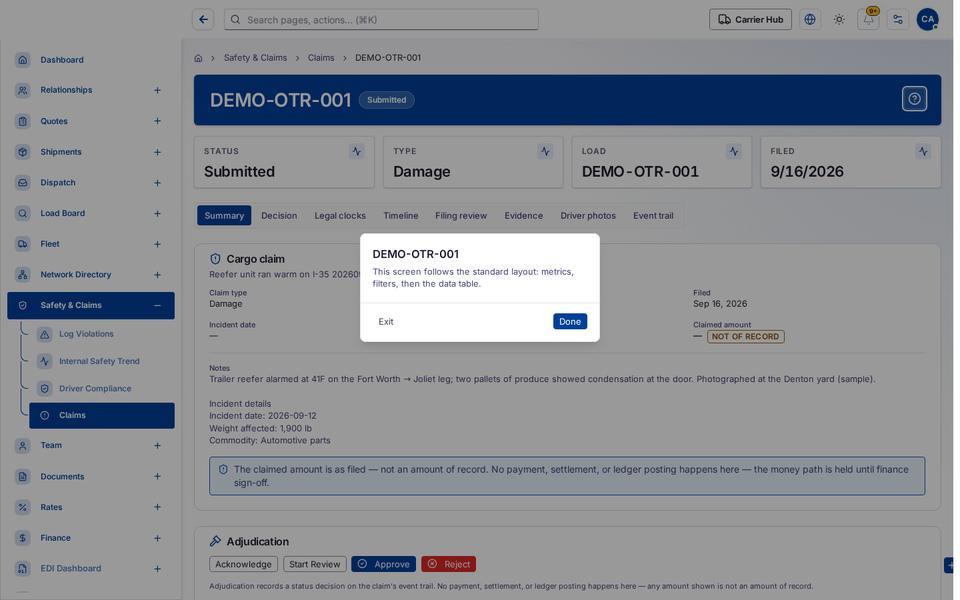Click the activity icon on Status card
The image size is (960, 600).
point(356,151)
